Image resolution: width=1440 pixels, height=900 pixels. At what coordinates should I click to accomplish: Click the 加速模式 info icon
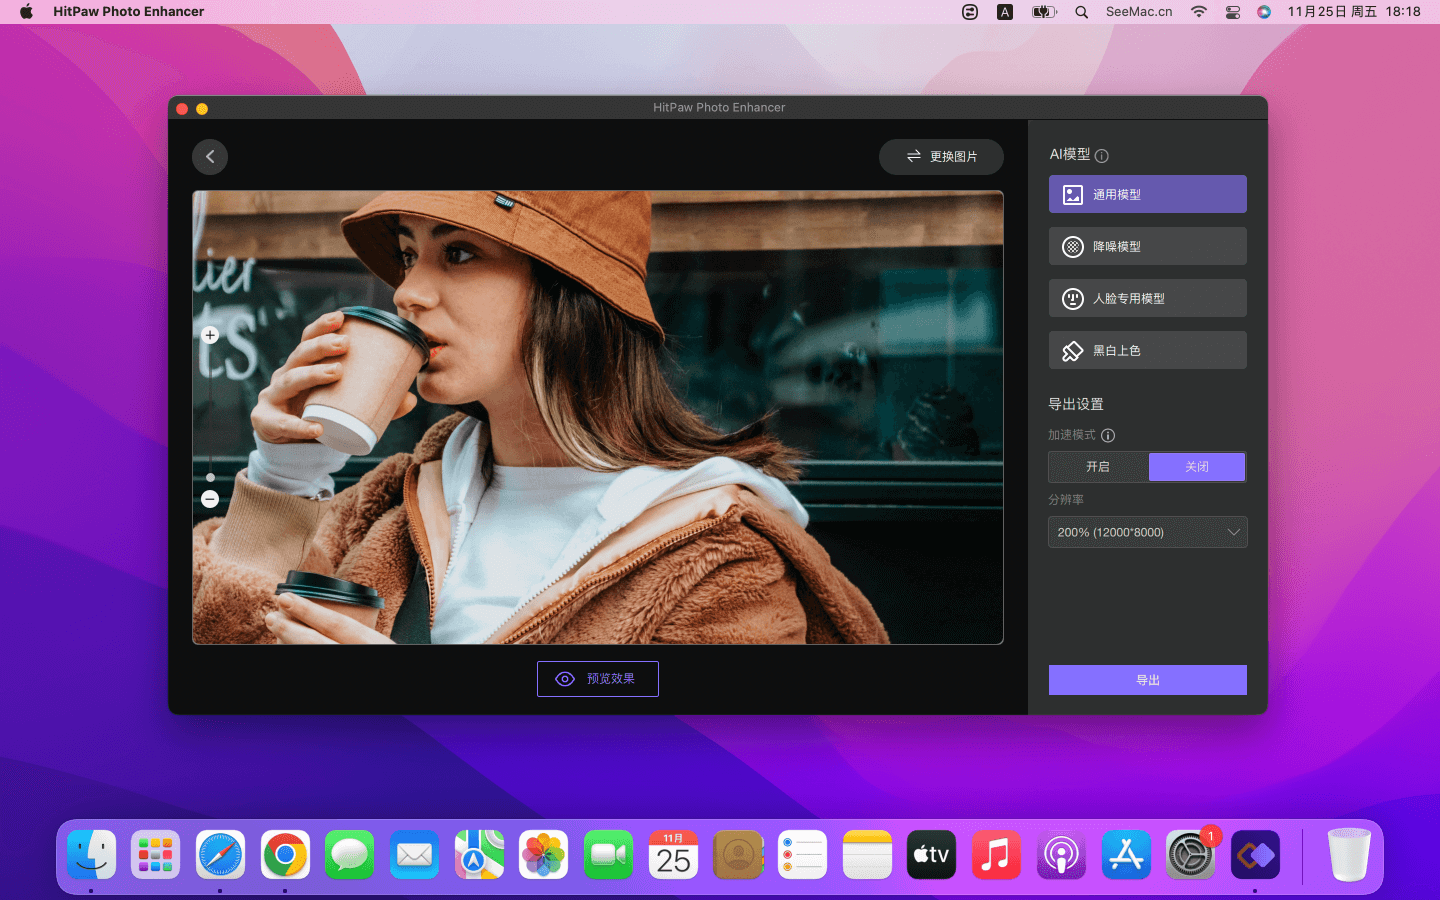point(1108,435)
